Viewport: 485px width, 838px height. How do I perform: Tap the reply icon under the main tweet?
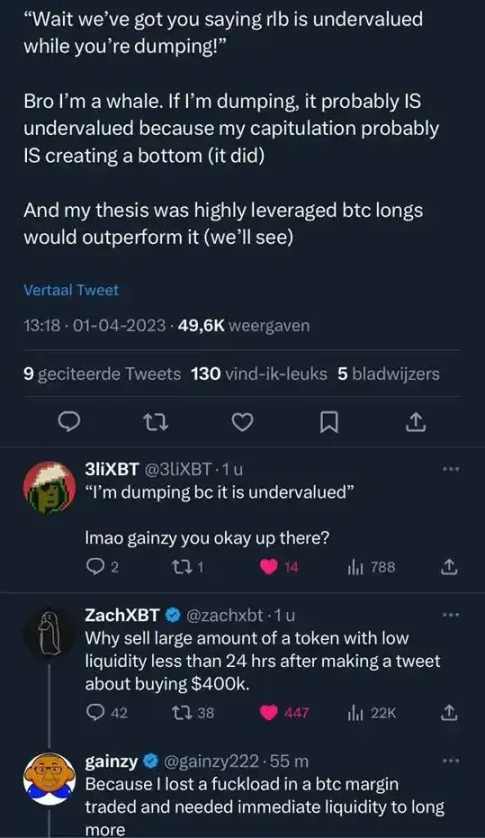click(69, 422)
